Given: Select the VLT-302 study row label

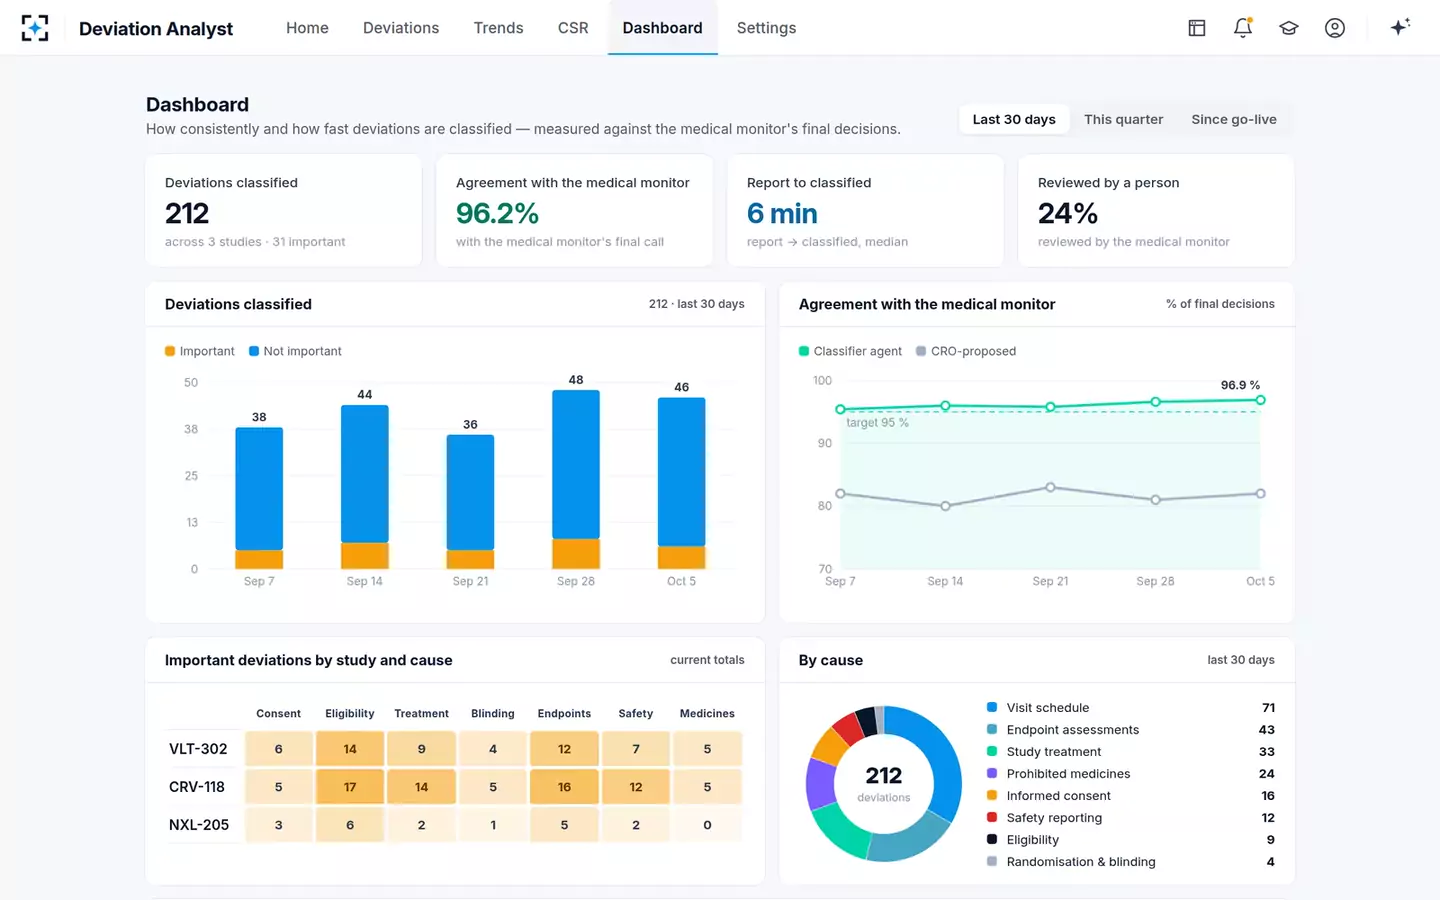Looking at the screenshot, I should pos(198,749).
